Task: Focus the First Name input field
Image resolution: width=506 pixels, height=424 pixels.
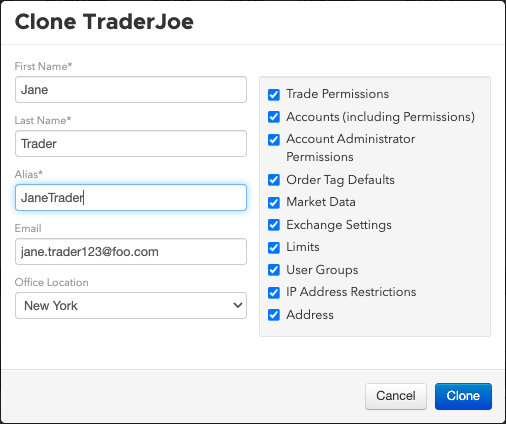Action: pyautogui.click(x=131, y=90)
